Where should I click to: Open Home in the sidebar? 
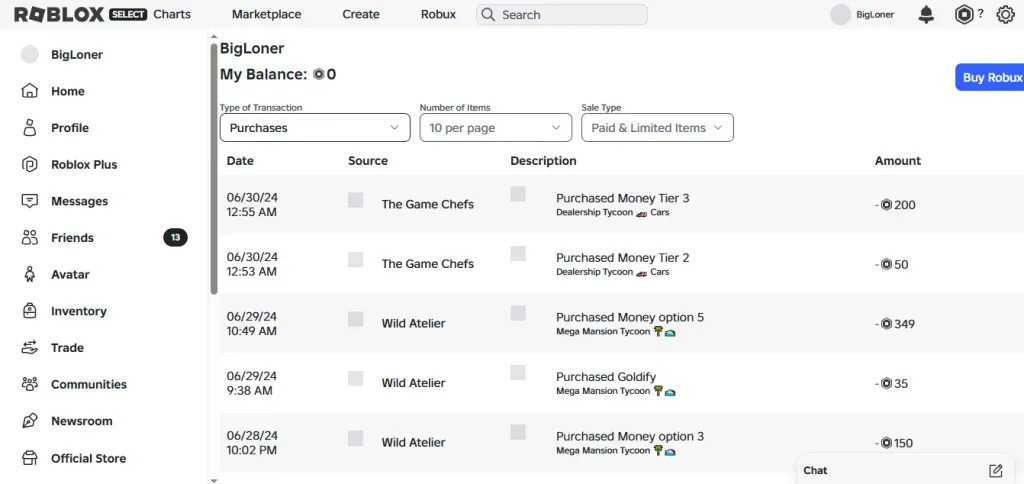click(x=68, y=91)
